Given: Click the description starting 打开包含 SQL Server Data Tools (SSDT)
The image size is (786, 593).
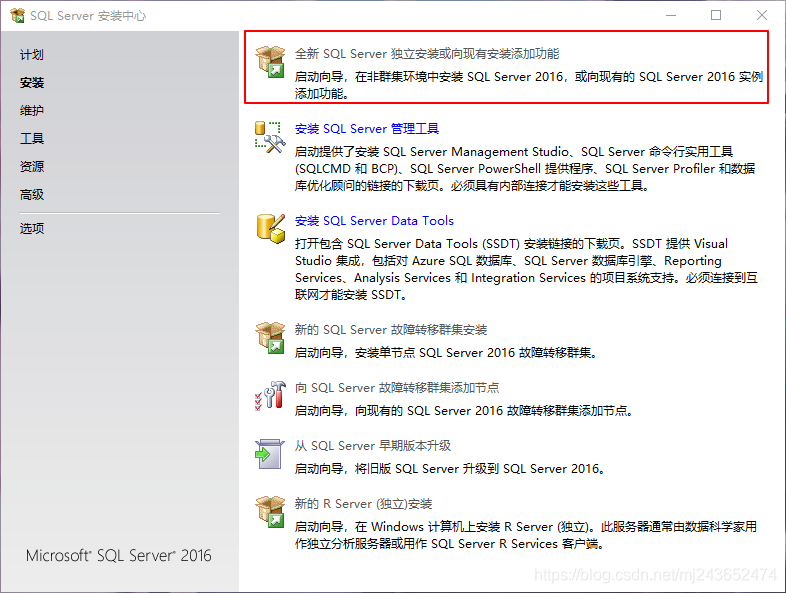Looking at the screenshot, I should coord(526,269).
